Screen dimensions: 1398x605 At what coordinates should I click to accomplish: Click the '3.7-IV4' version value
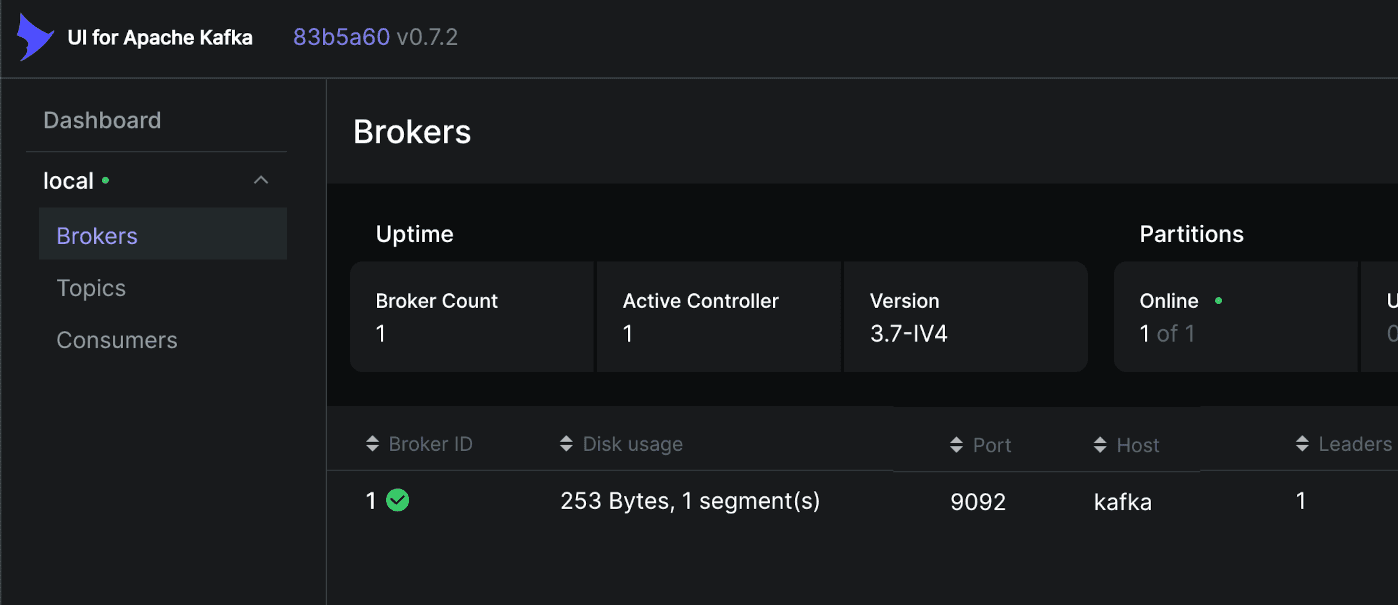[909, 334]
